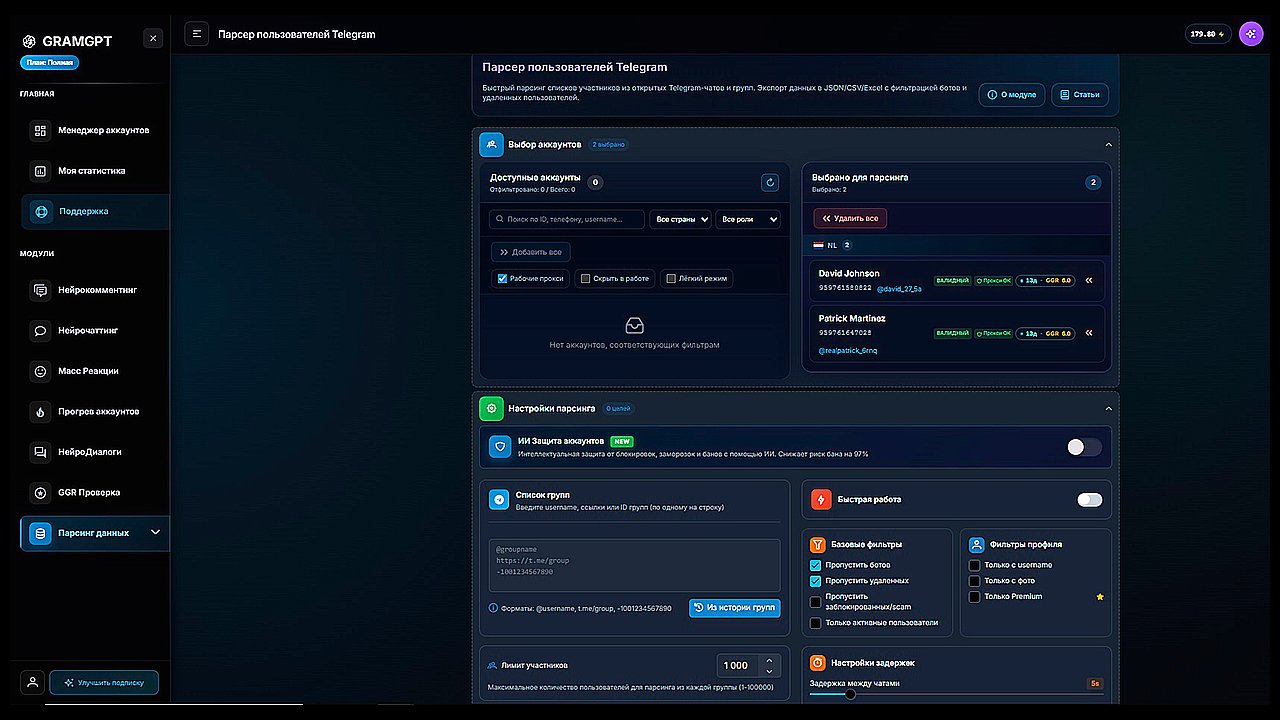This screenshot has width=1280, height=720.
Task: Open Масс Реакции module
Action: tap(95, 371)
